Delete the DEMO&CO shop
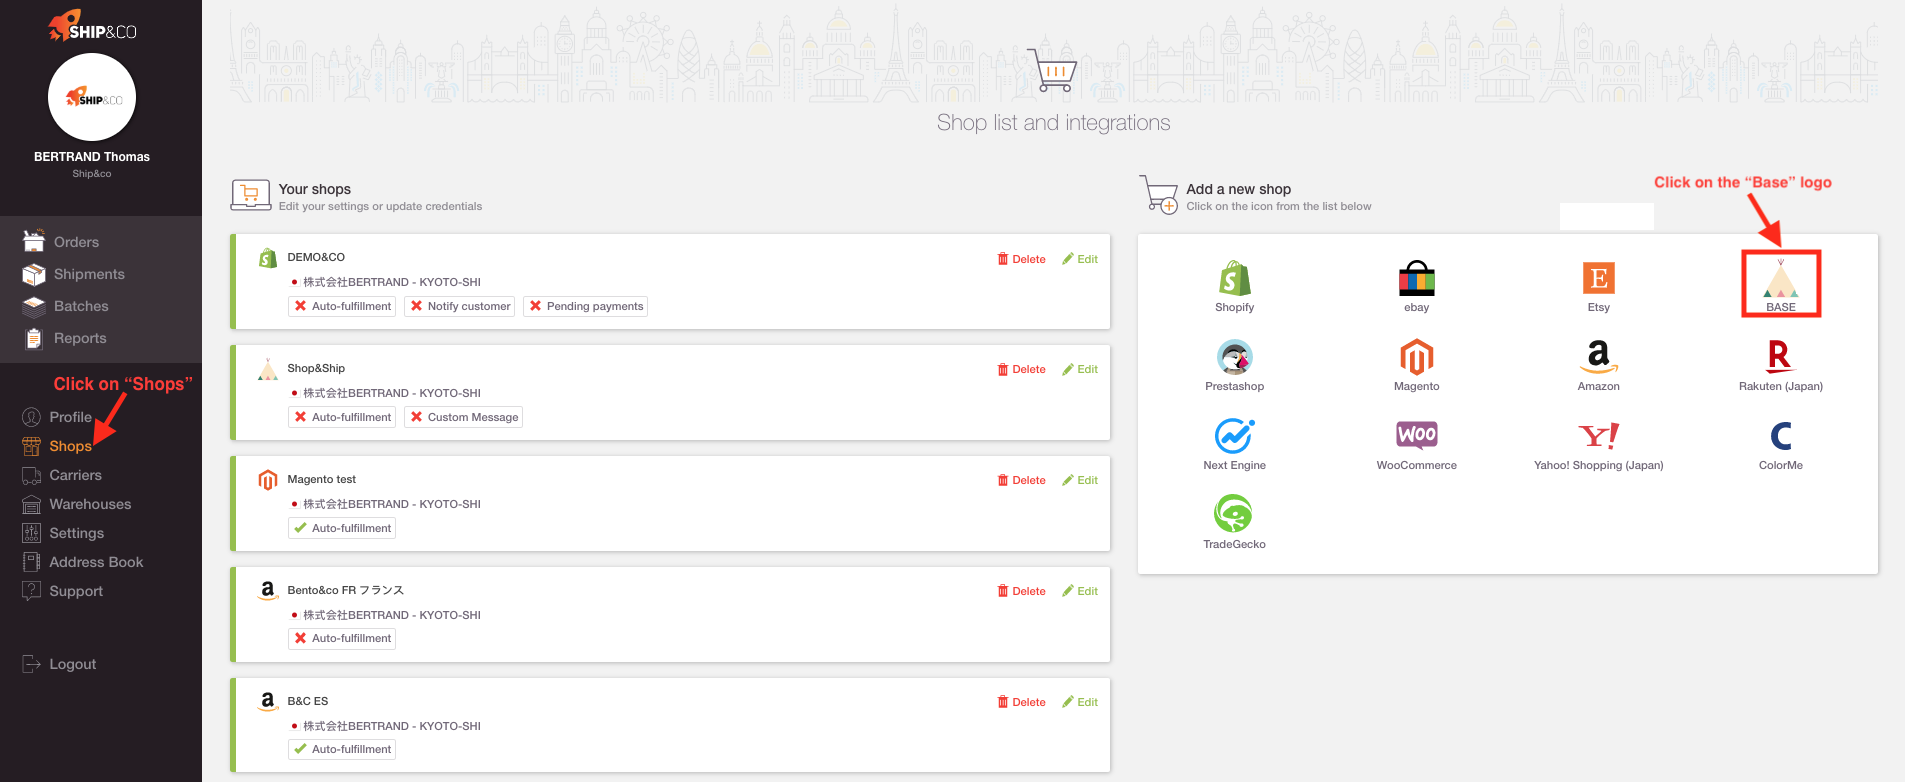This screenshot has width=1905, height=782. [1021, 259]
